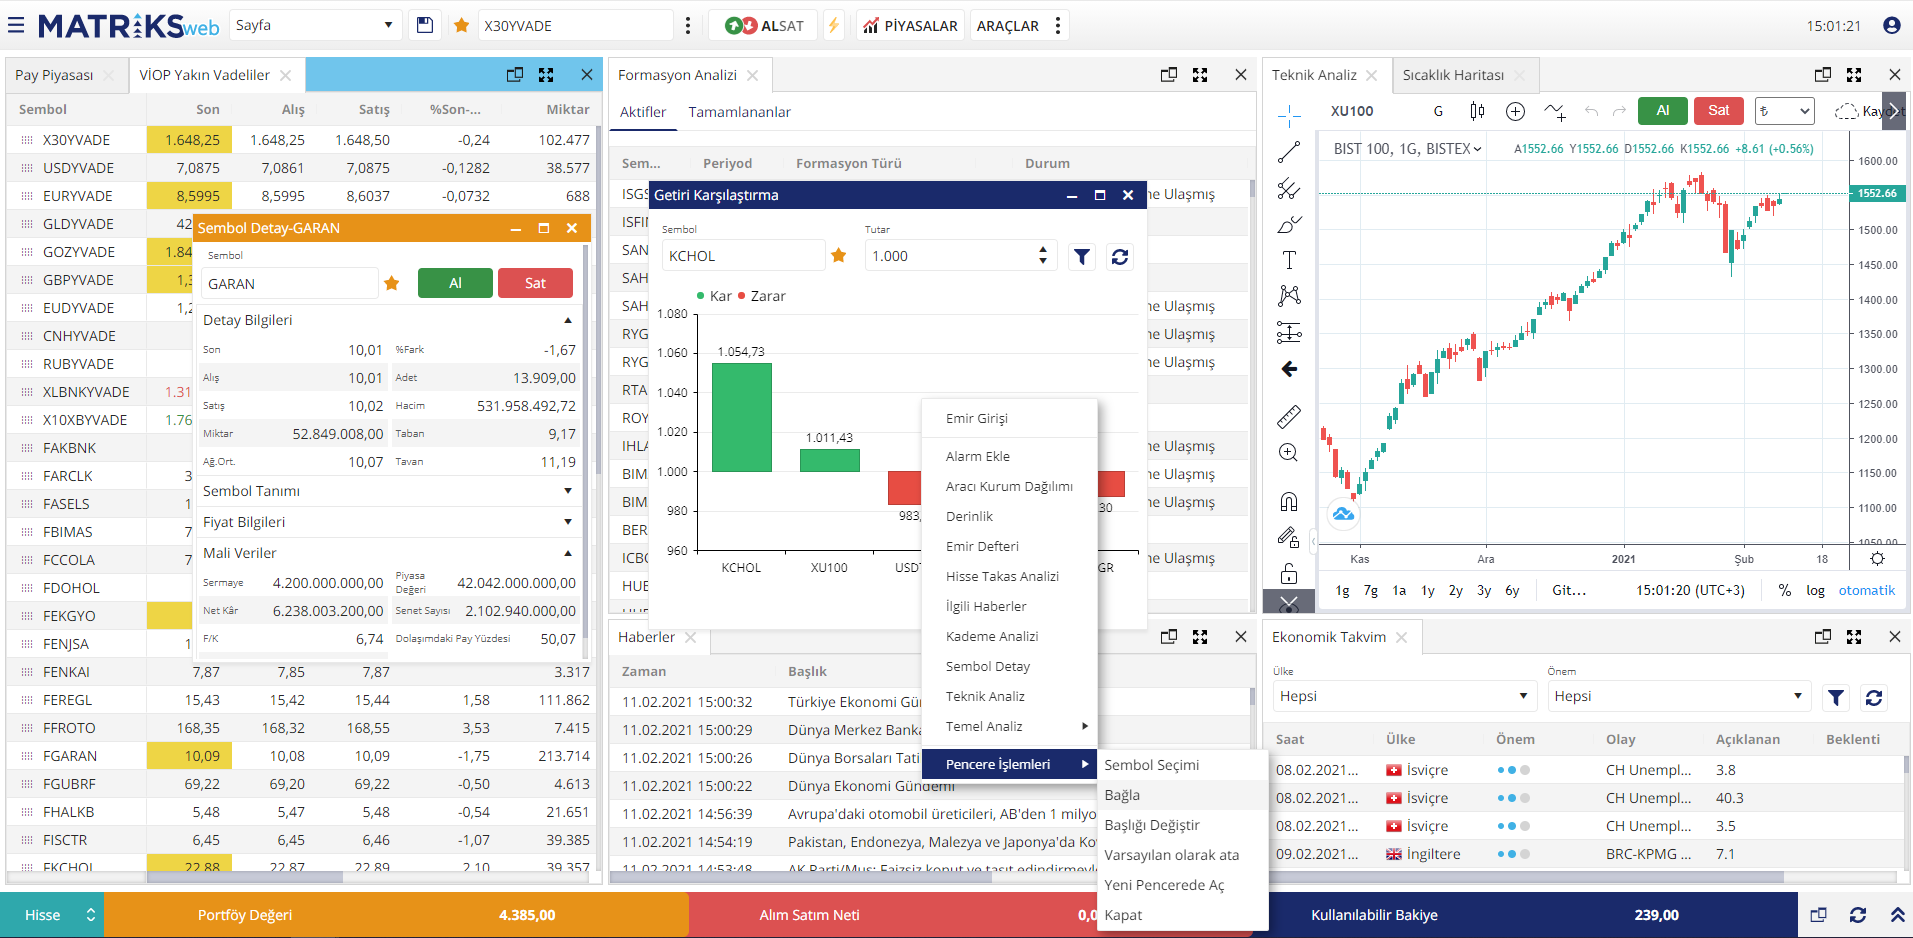Click the red Sat button above chart
Viewport: 1913px width, 938px height.
[x=1718, y=111]
